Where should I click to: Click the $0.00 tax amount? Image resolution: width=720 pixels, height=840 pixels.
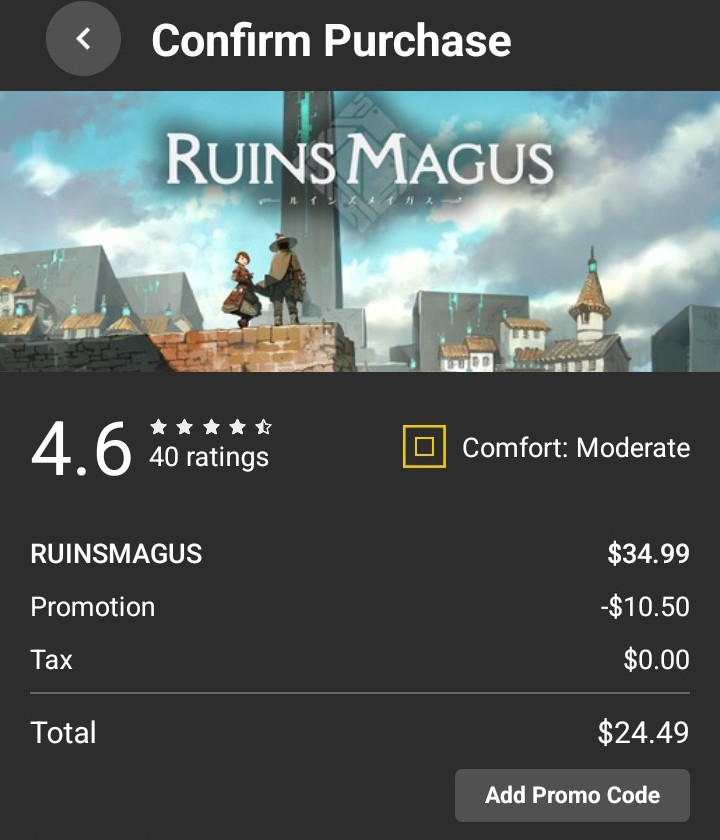pyautogui.click(x=656, y=659)
